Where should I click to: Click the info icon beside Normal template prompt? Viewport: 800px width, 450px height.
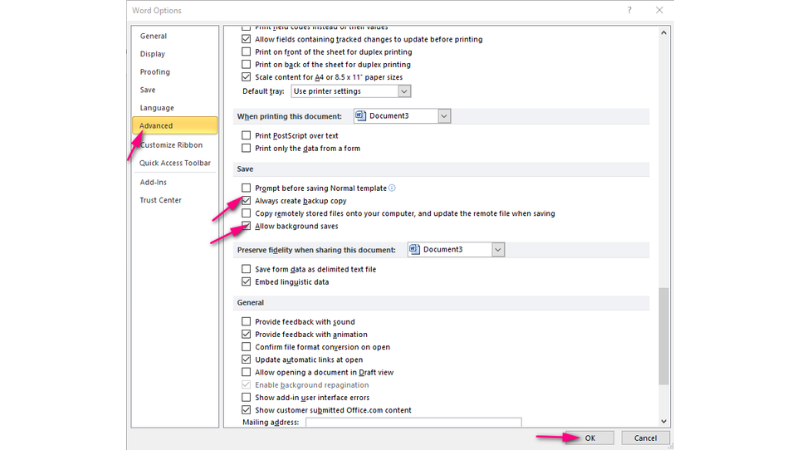[392, 188]
